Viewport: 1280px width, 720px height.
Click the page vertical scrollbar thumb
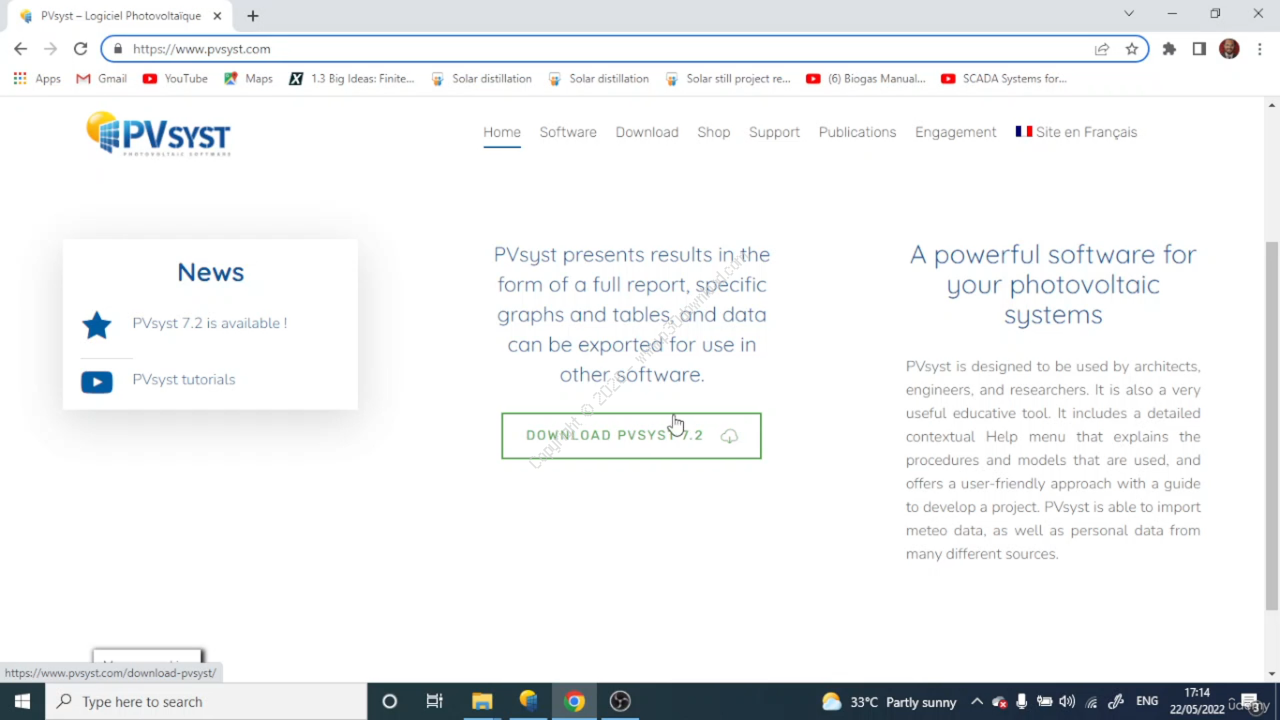1272,425
